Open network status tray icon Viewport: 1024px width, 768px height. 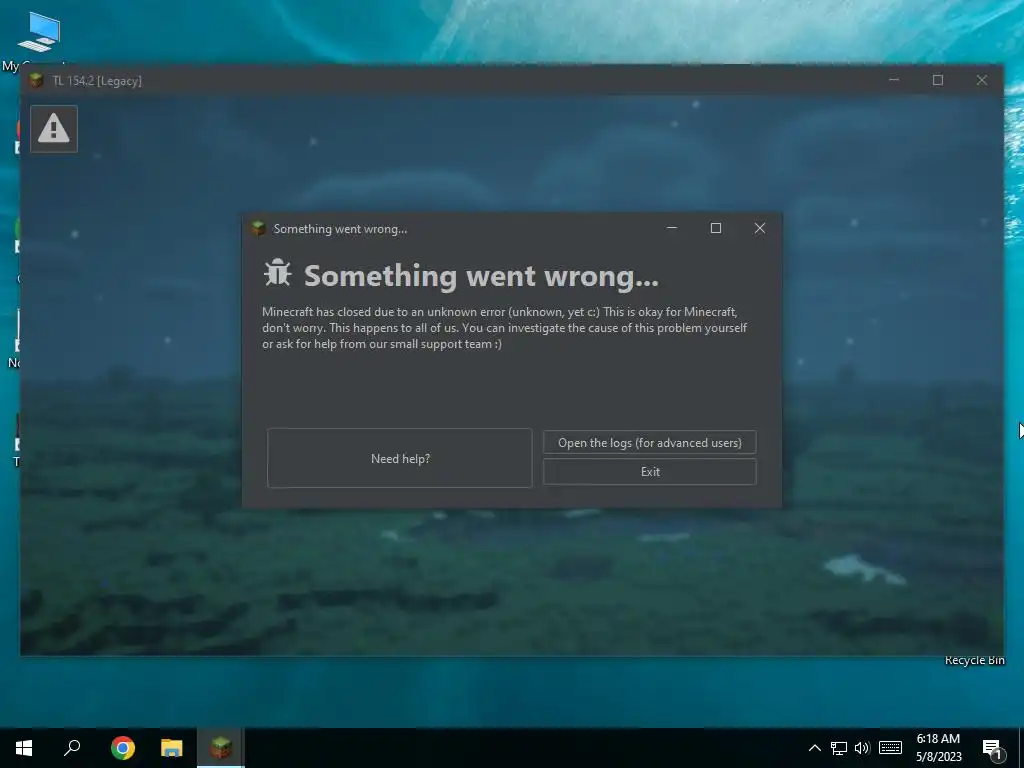[x=839, y=748]
